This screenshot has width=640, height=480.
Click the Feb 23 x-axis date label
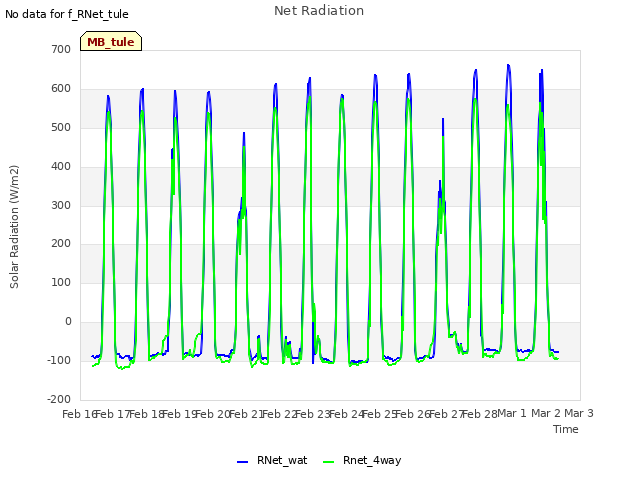tap(313, 414)
